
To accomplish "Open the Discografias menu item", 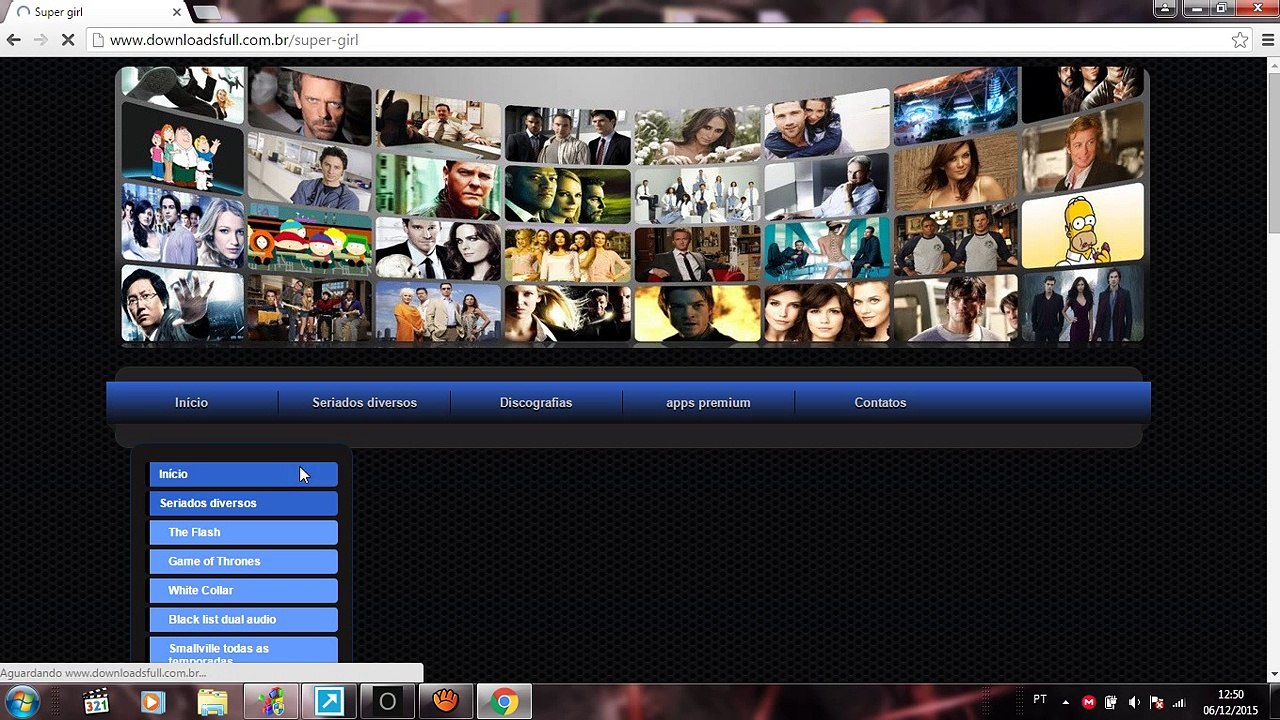I will 536,403.
